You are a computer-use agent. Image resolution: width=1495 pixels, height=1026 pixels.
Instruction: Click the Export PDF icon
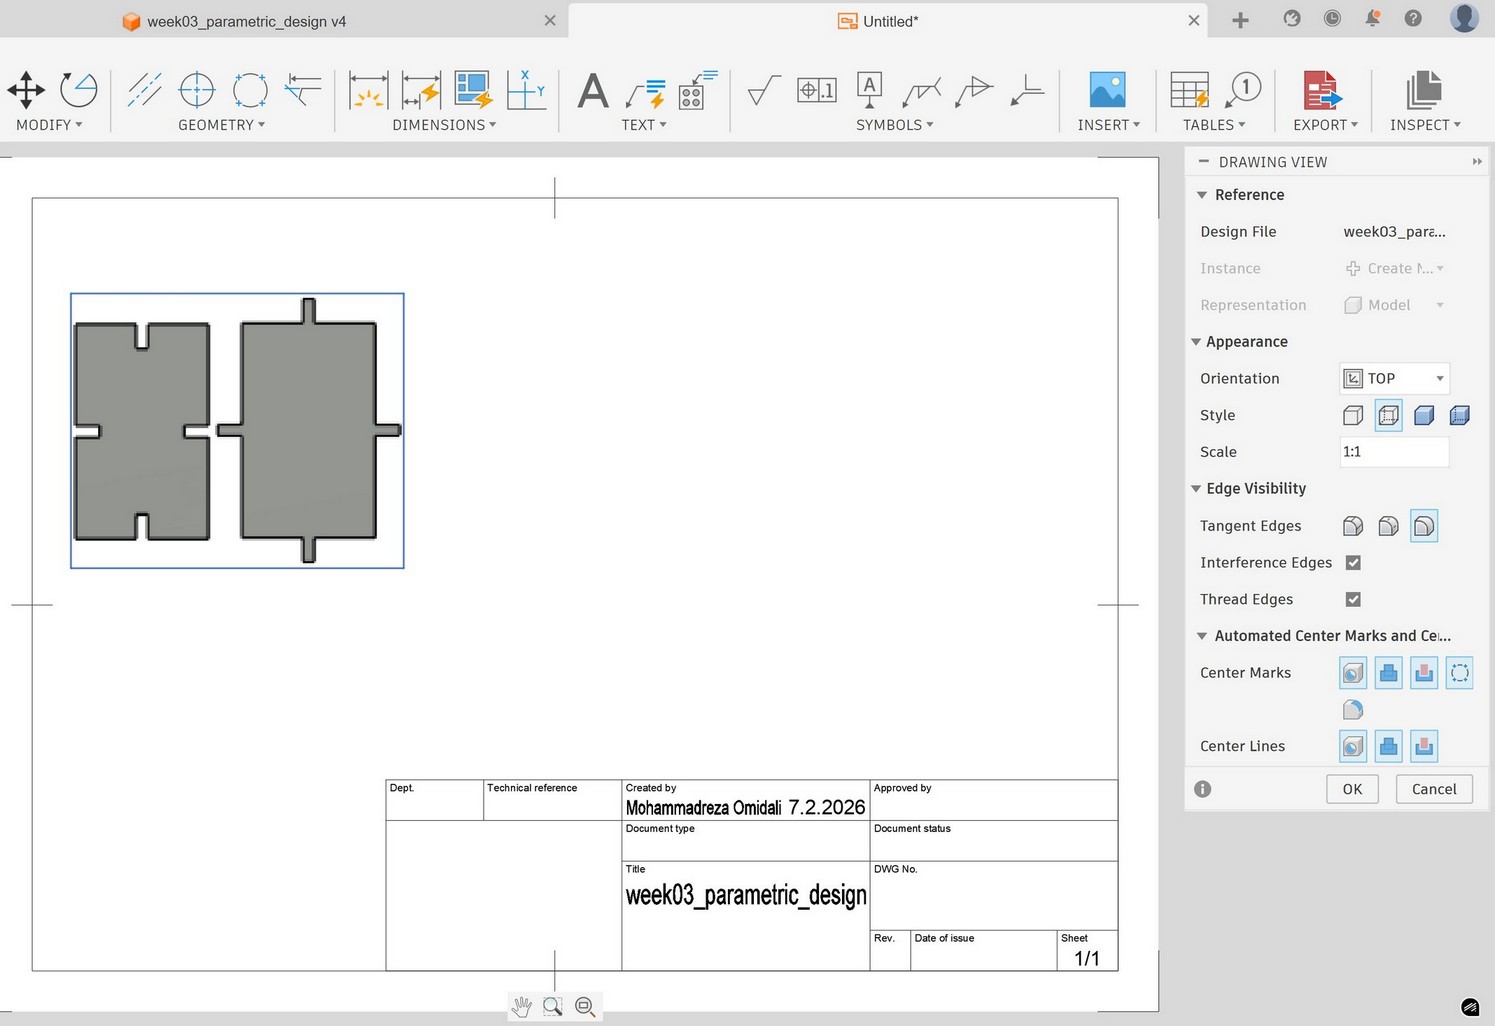click(1321, 90)
